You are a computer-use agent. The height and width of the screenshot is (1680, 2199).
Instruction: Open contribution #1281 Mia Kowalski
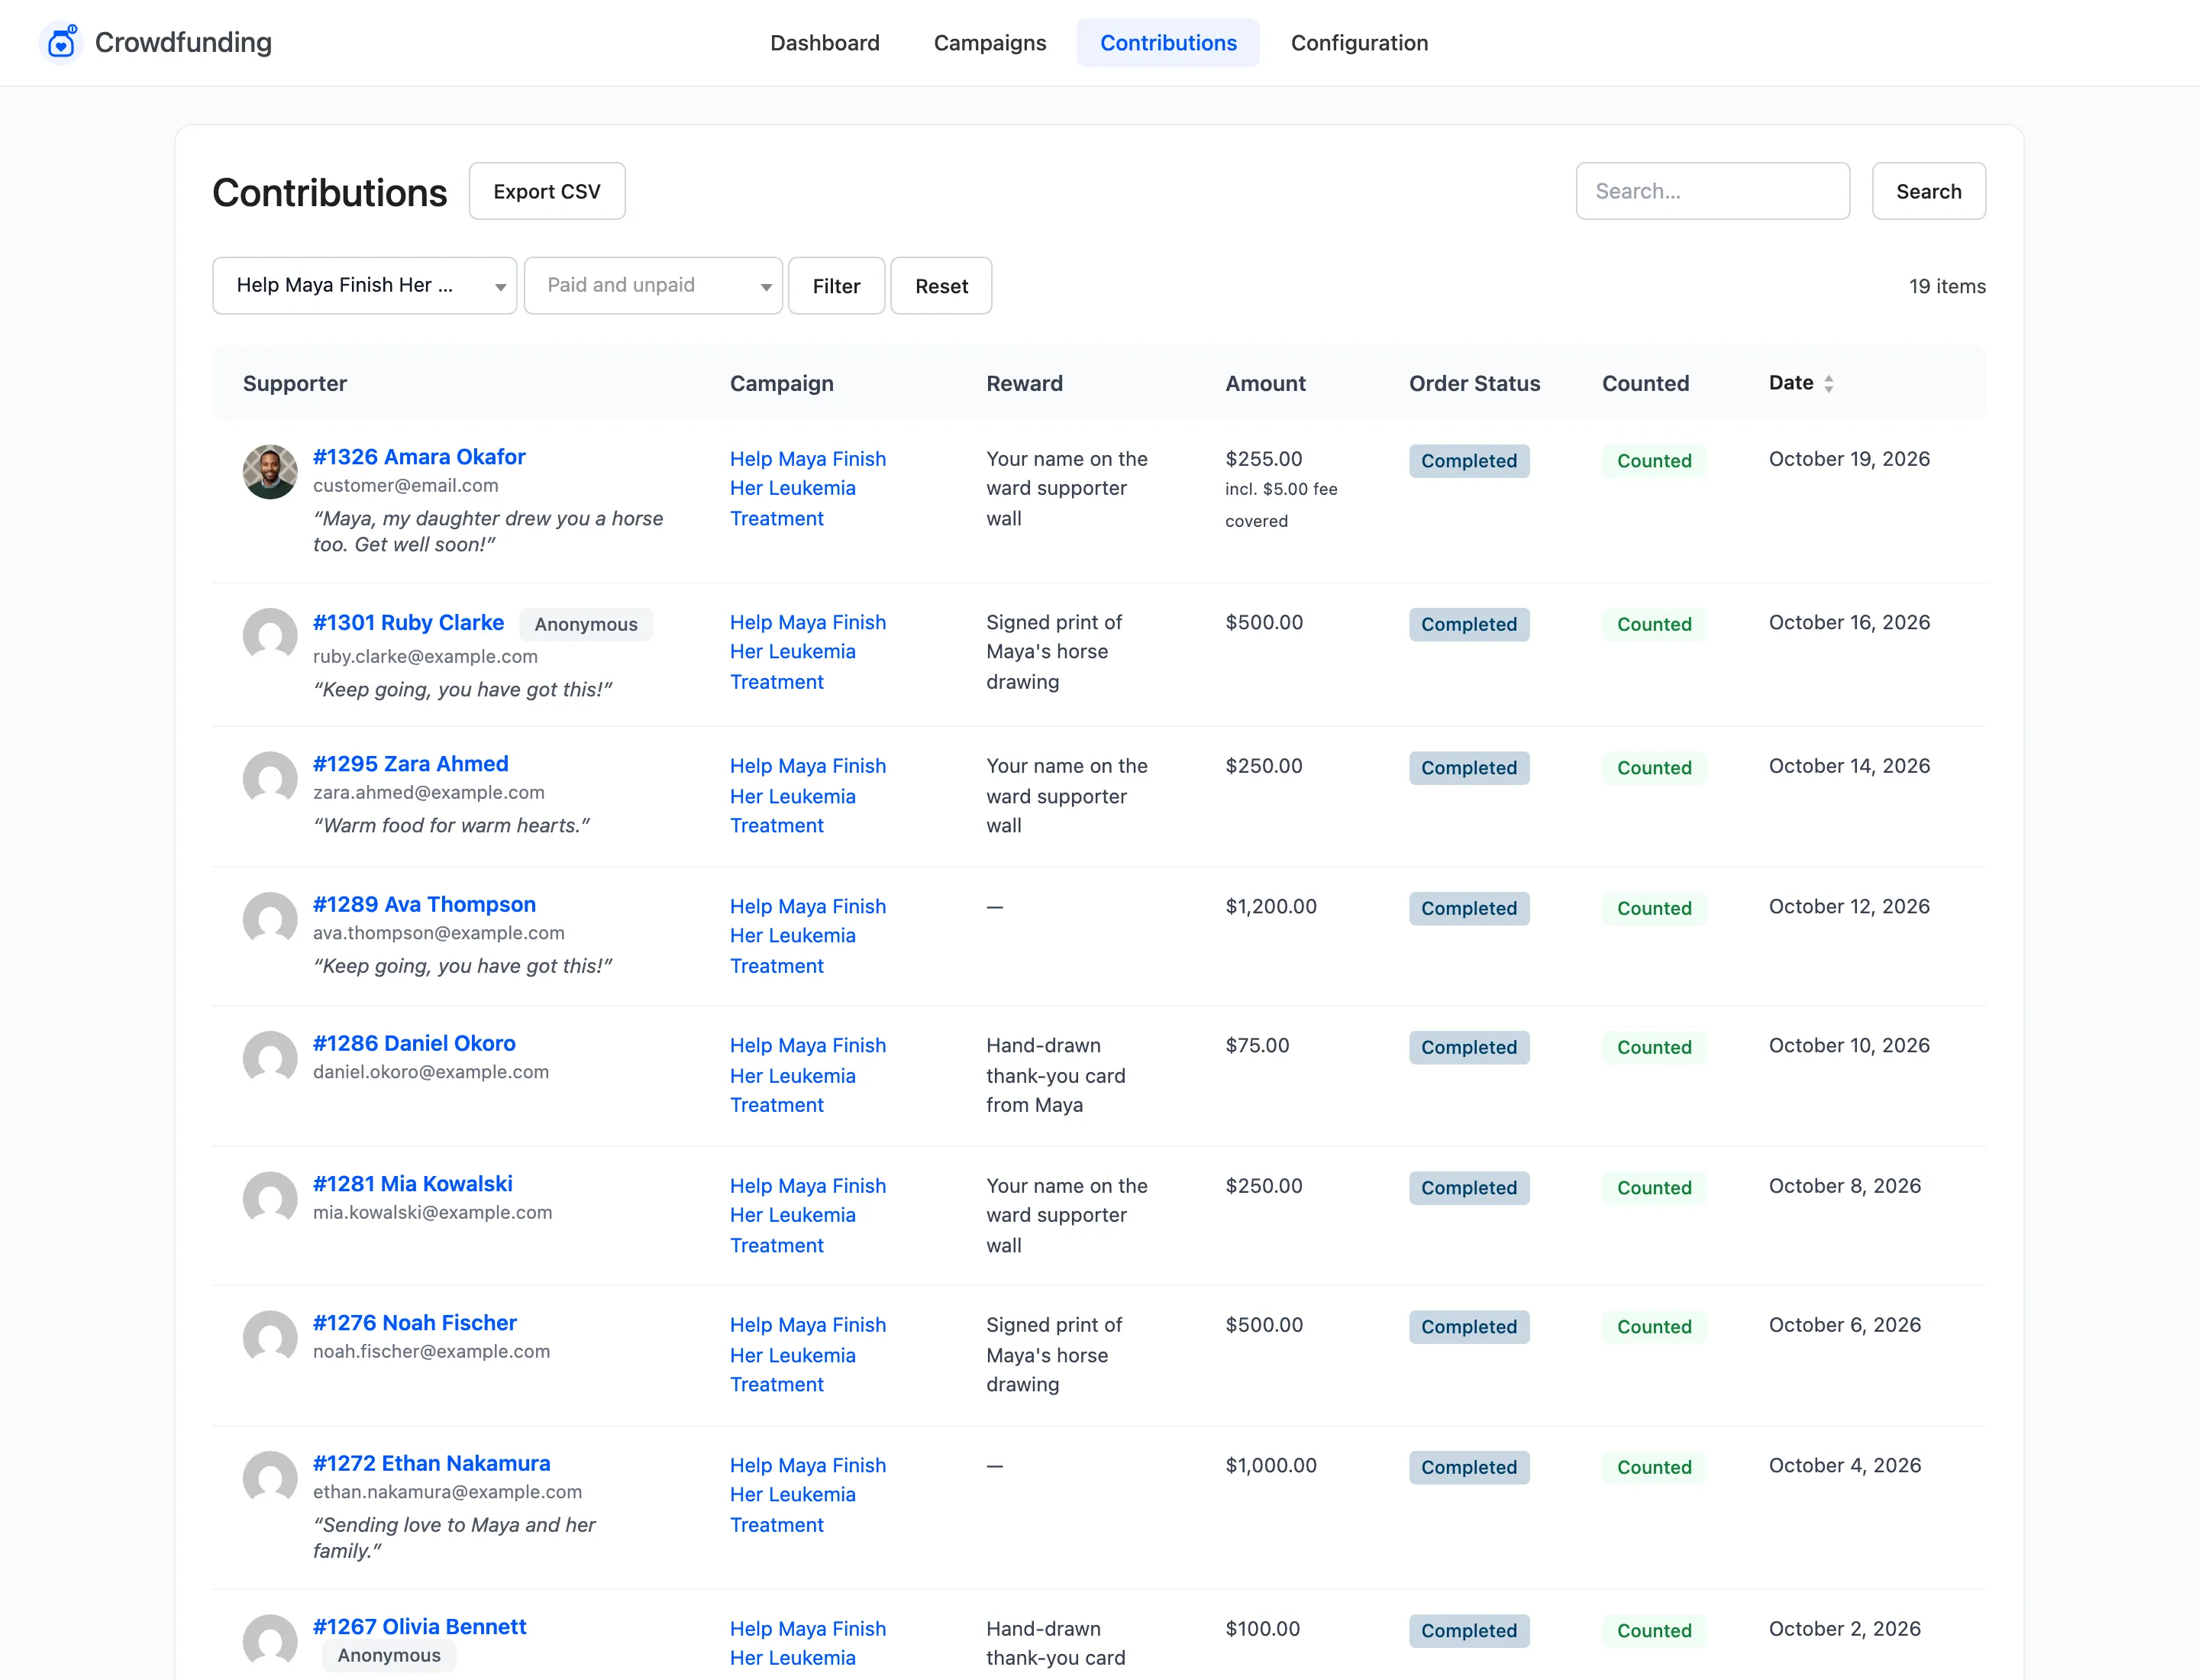tap(412, 1184)
